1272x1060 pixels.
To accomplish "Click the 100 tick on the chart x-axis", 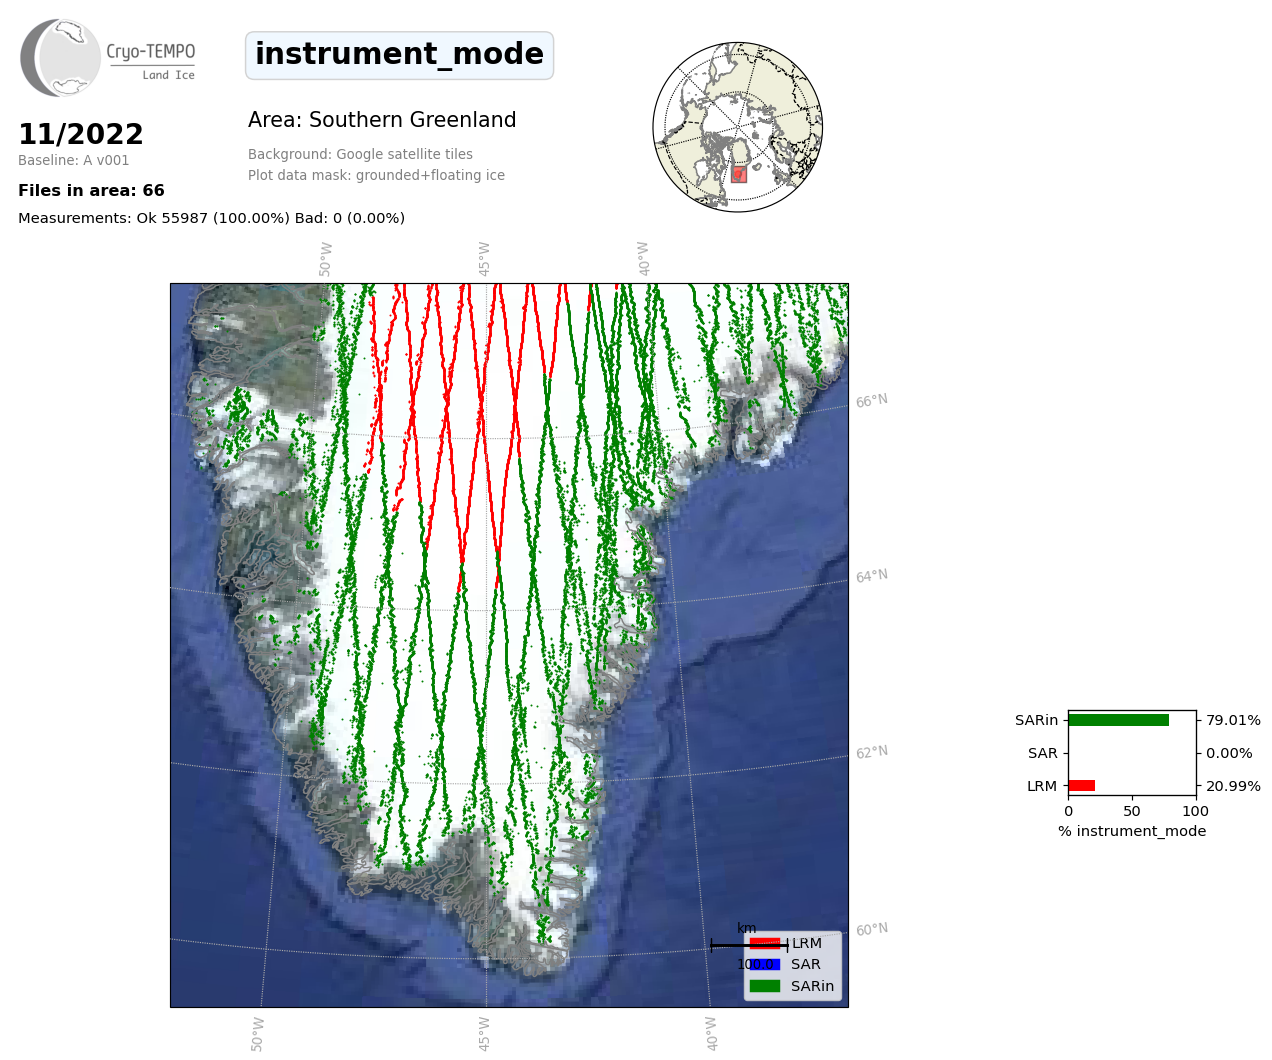I will [x=1196, y=811].
